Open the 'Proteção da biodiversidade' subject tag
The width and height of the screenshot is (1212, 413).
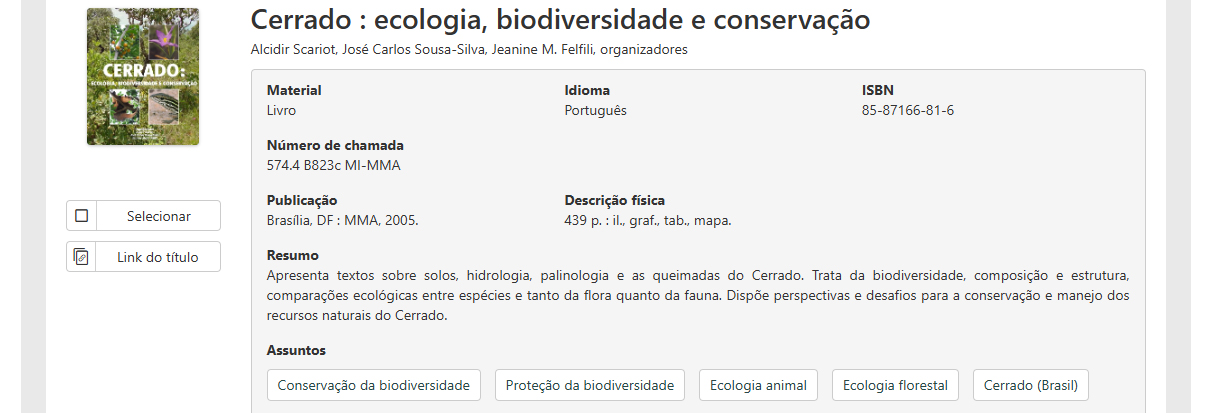coord(590,385)
